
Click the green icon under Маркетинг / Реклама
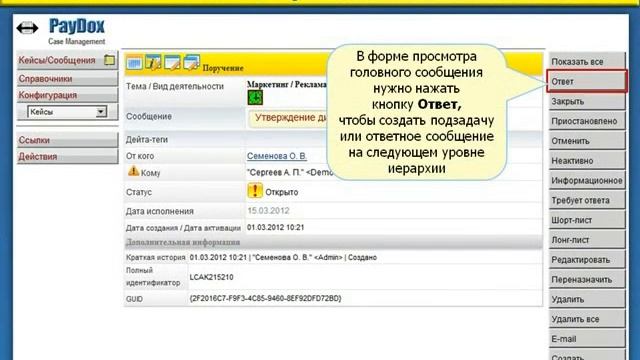255,98
